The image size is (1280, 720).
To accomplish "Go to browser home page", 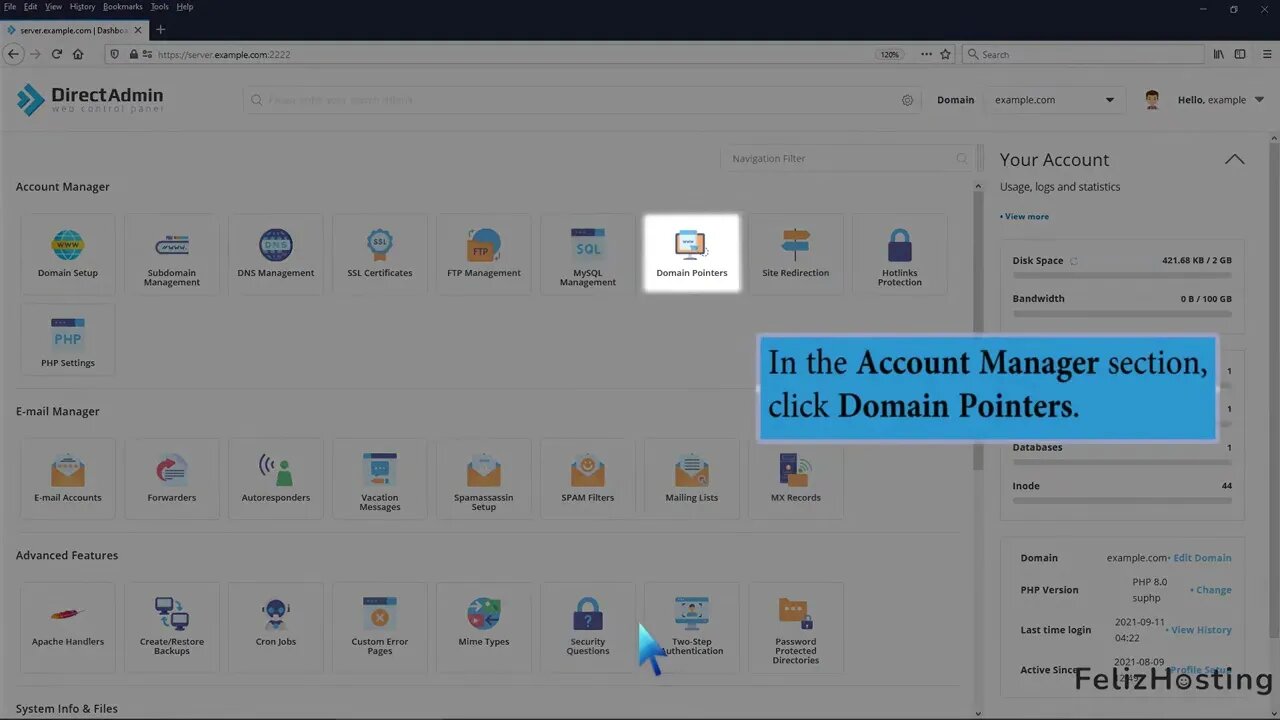I will [x=78, y=54].
